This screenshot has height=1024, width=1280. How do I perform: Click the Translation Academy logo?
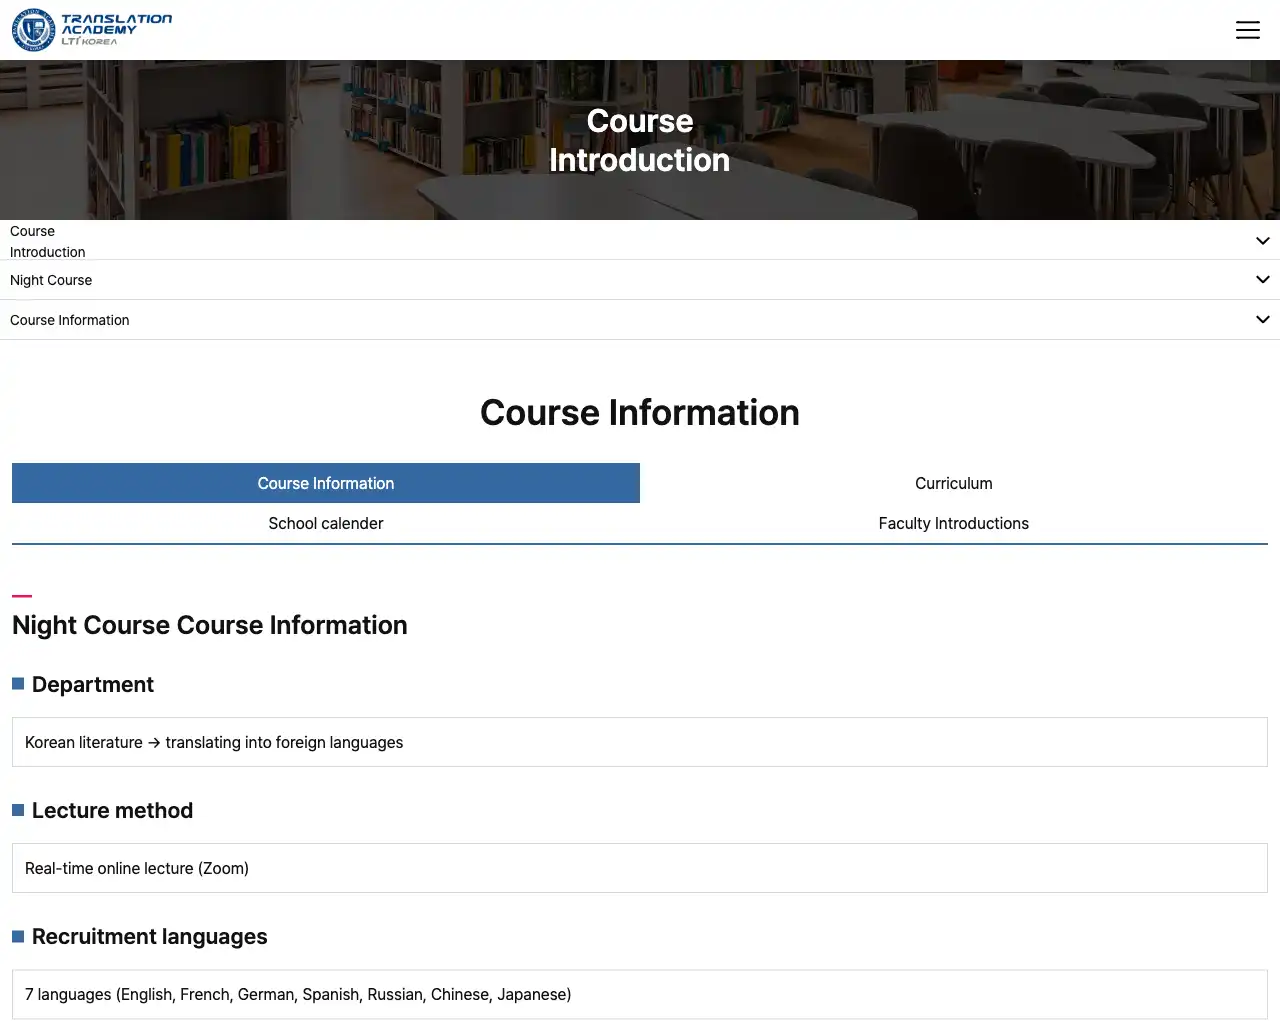[x=92, y=30]
